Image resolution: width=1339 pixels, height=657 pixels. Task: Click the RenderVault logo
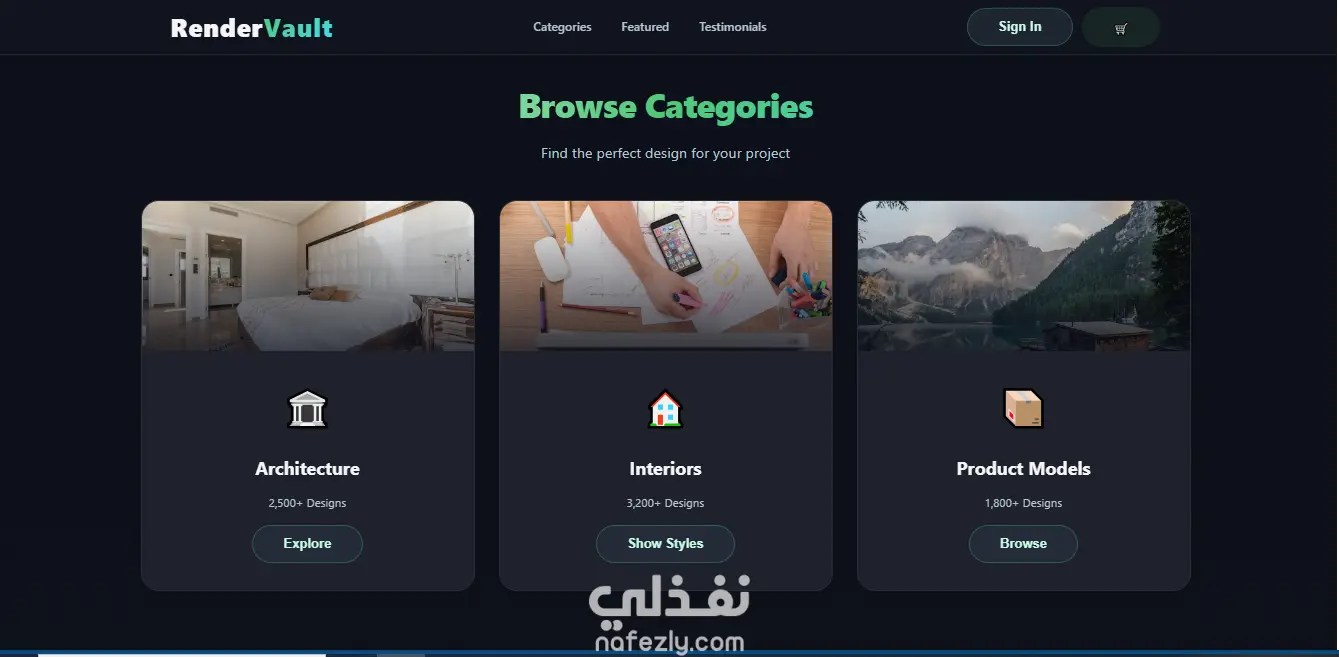[x=251, y=28]
